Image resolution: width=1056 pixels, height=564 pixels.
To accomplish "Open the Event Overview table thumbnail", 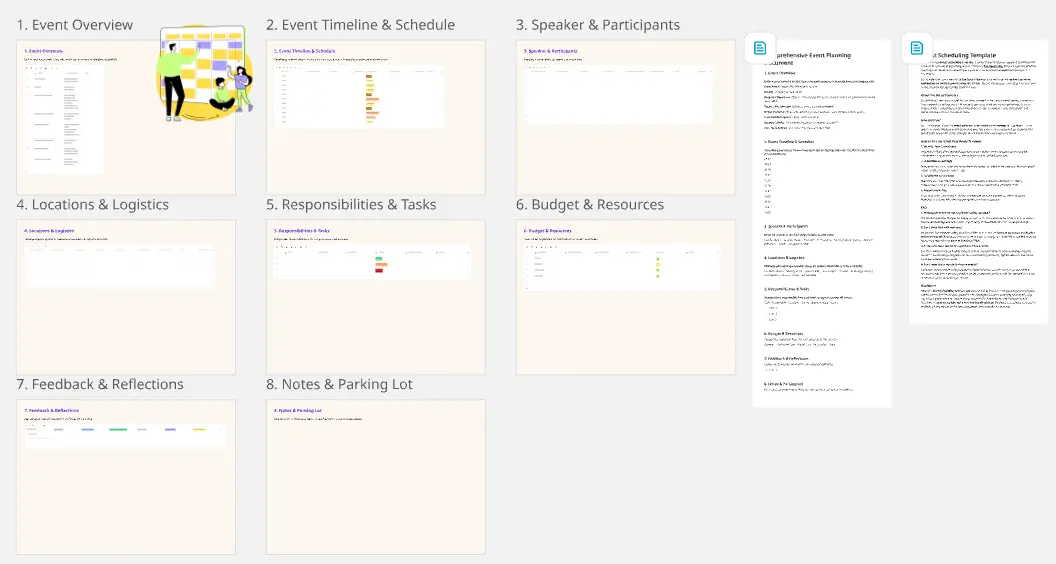I will (64, 120).
